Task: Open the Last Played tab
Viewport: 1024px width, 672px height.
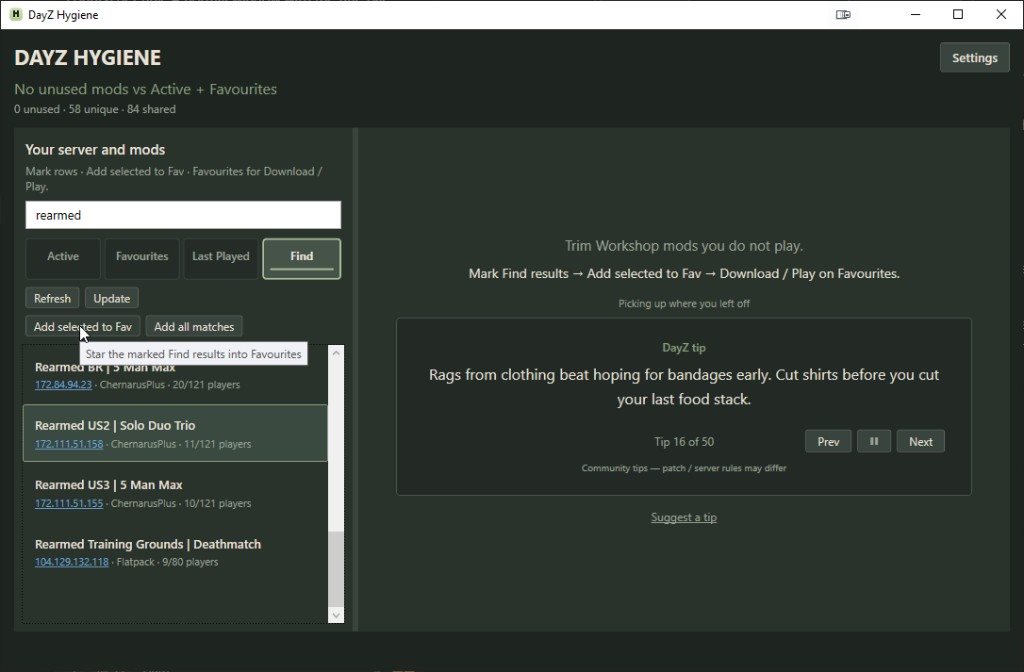Action: 221,257
